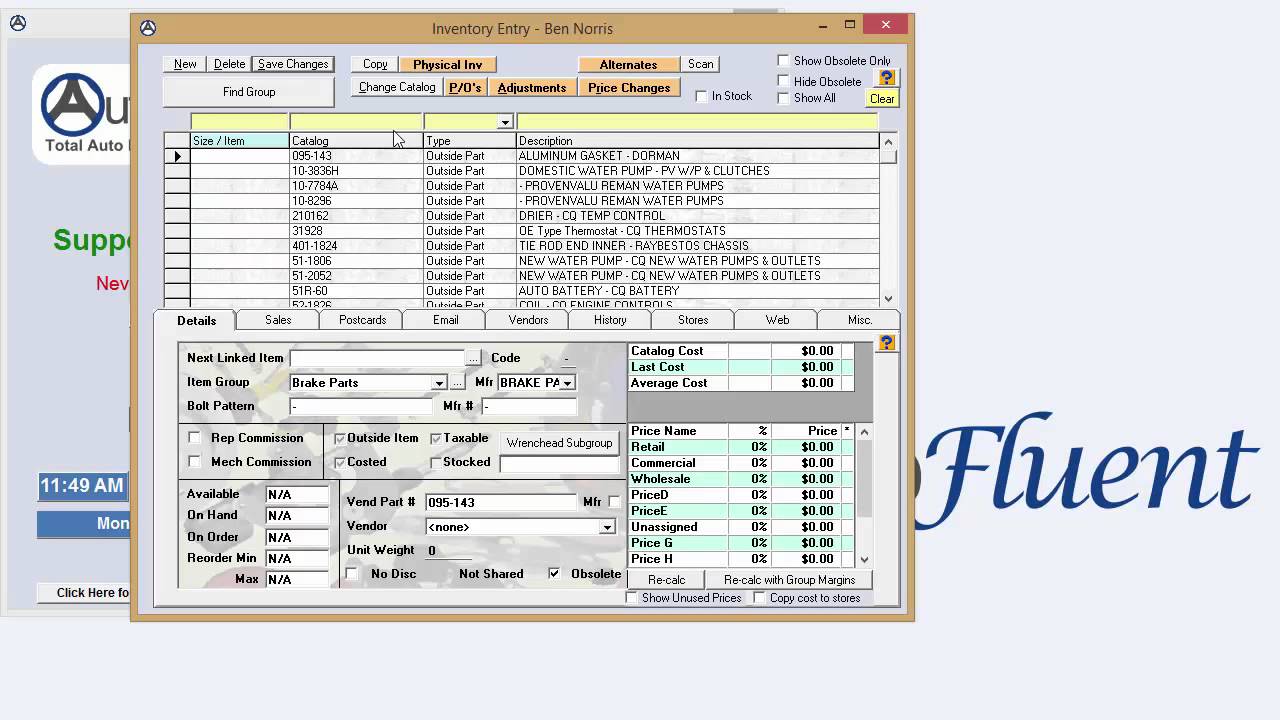The width and height of the screenshot is (1280, 720).
Task: Click the Bolt Pattern field
Action: 361,406
